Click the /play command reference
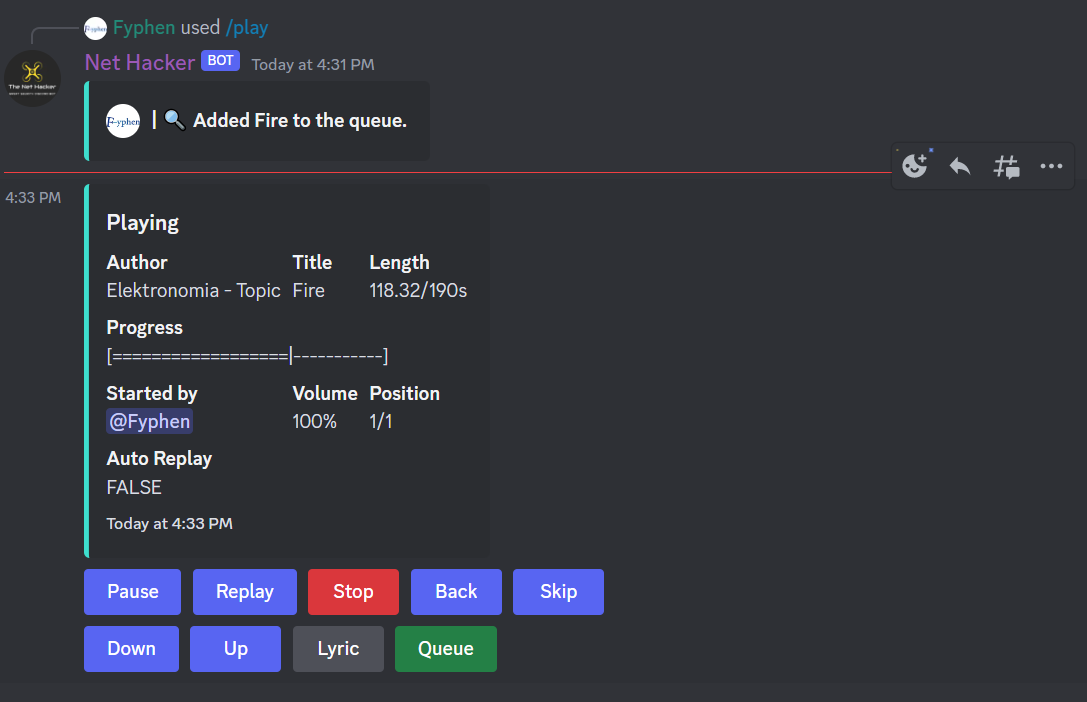The image size is (1087, 702). (x=247, y=27)
